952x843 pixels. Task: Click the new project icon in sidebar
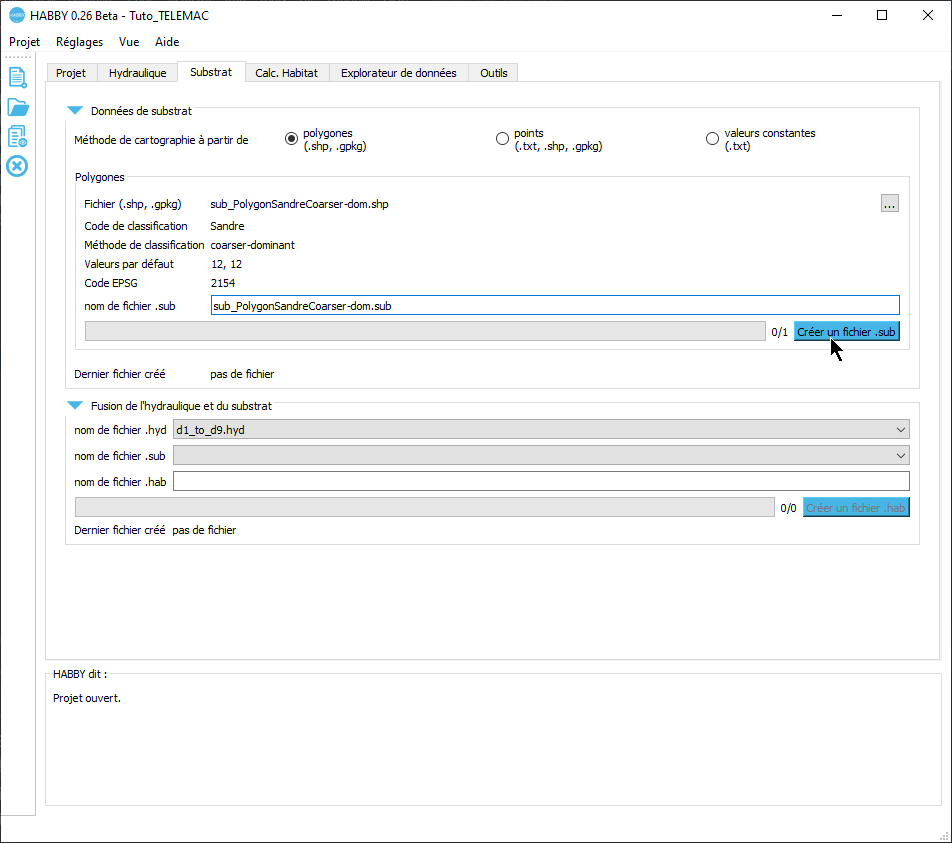click(17, 77)
